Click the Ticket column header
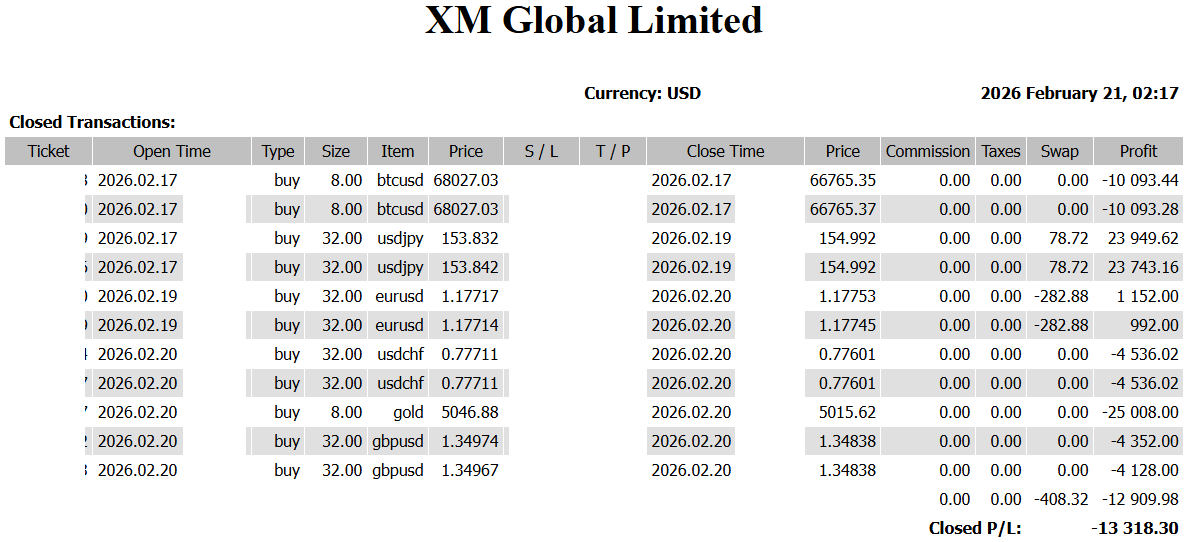 click(49, 151)
